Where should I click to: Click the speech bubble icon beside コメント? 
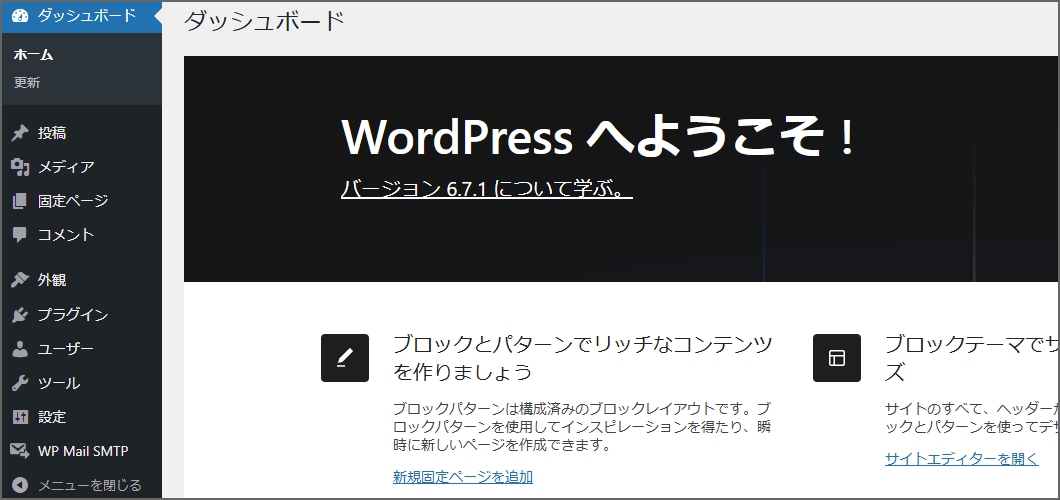click(19, 235)
